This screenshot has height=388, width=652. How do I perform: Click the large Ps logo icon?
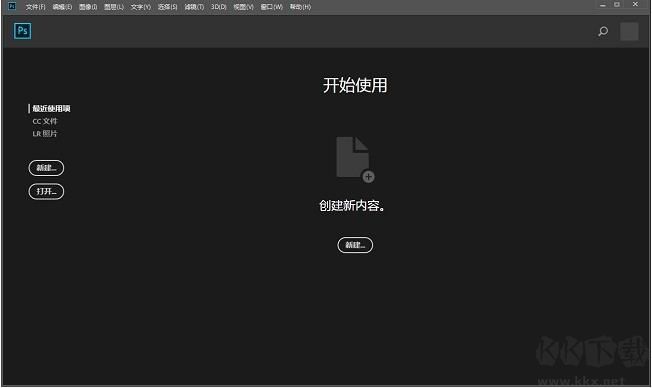(x=22, y=31)
